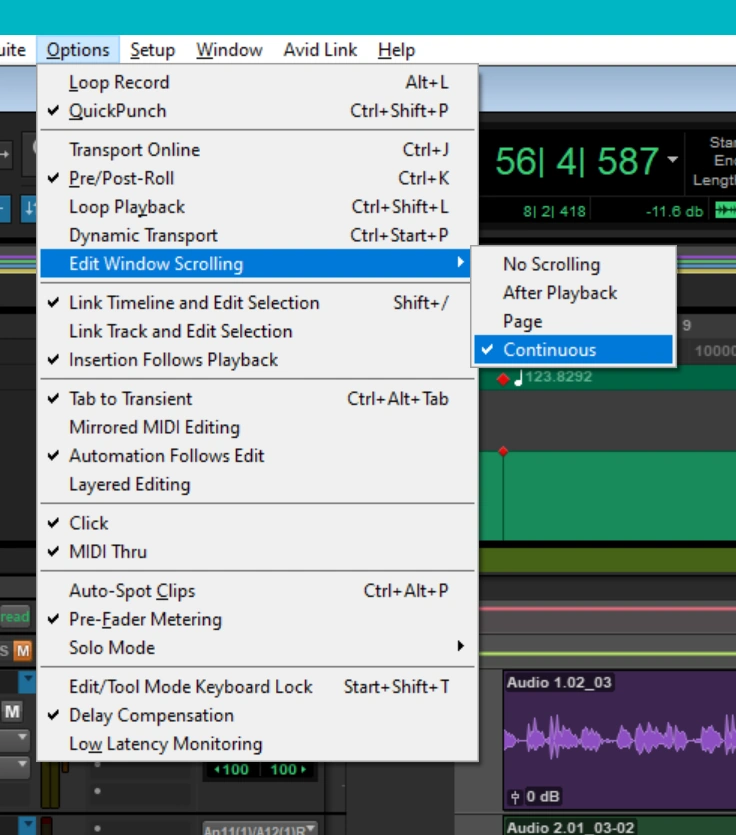Open main counter format dropdown arrow
Screen dimensions: 736x835
[672, 160]
